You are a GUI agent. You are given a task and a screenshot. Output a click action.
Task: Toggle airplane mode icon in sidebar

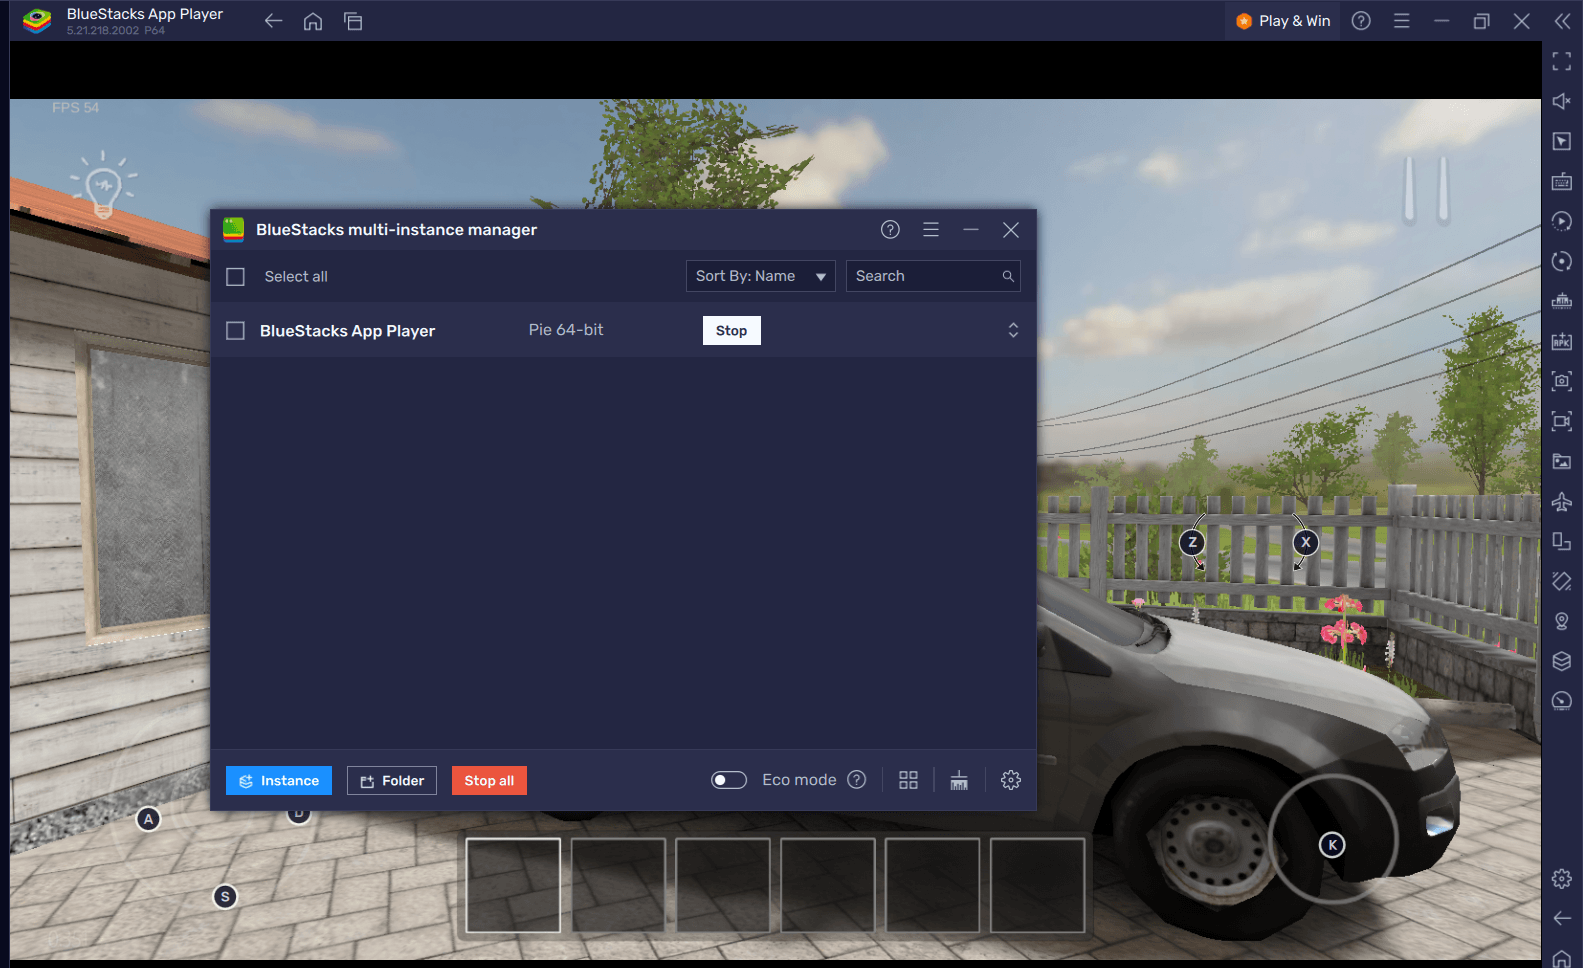click(x=1562, y=501)
